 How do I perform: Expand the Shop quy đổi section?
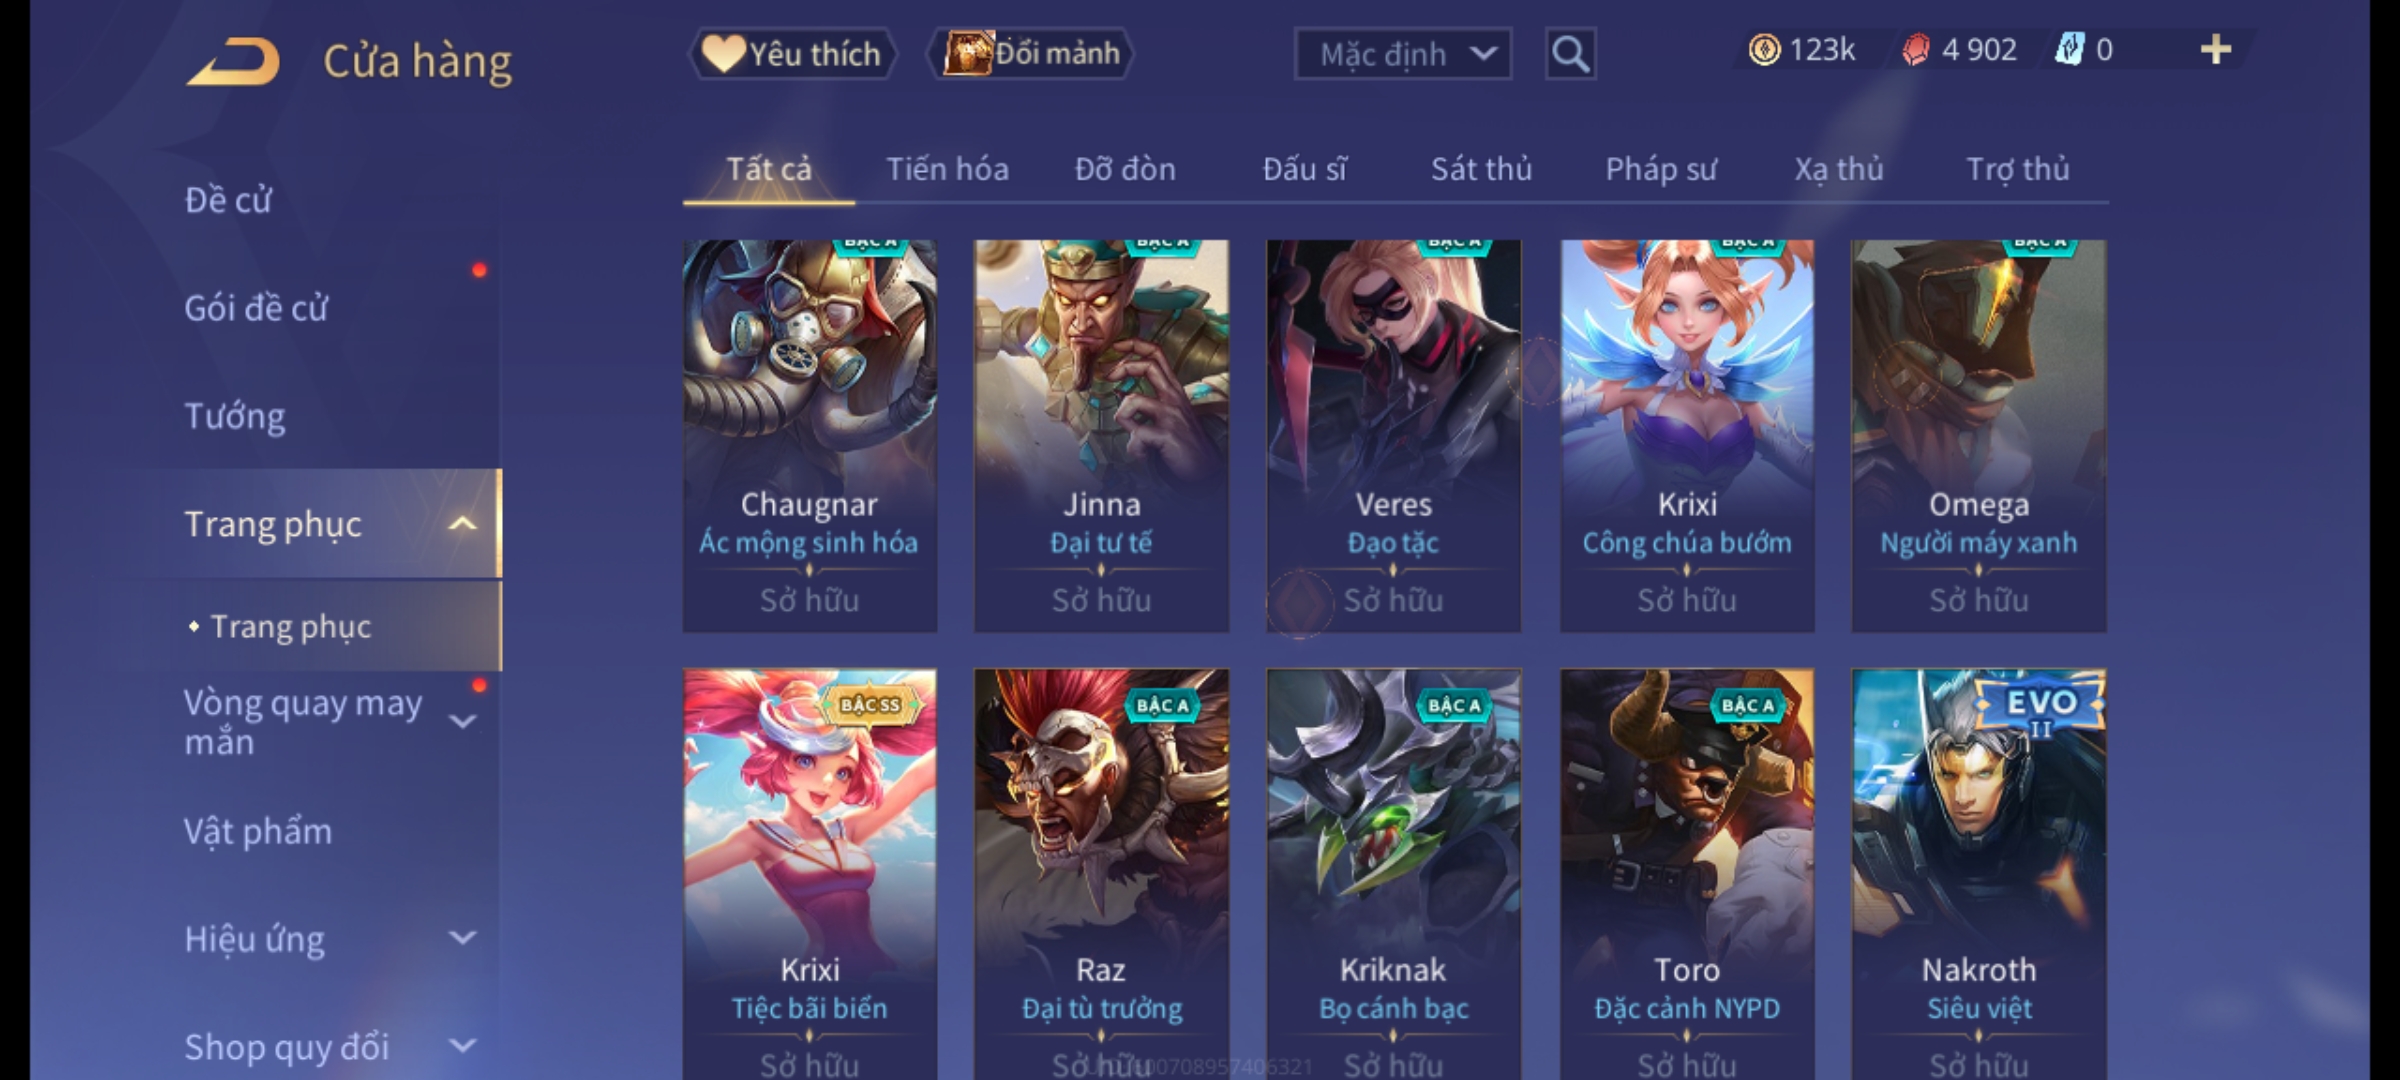click(462, 1046)
